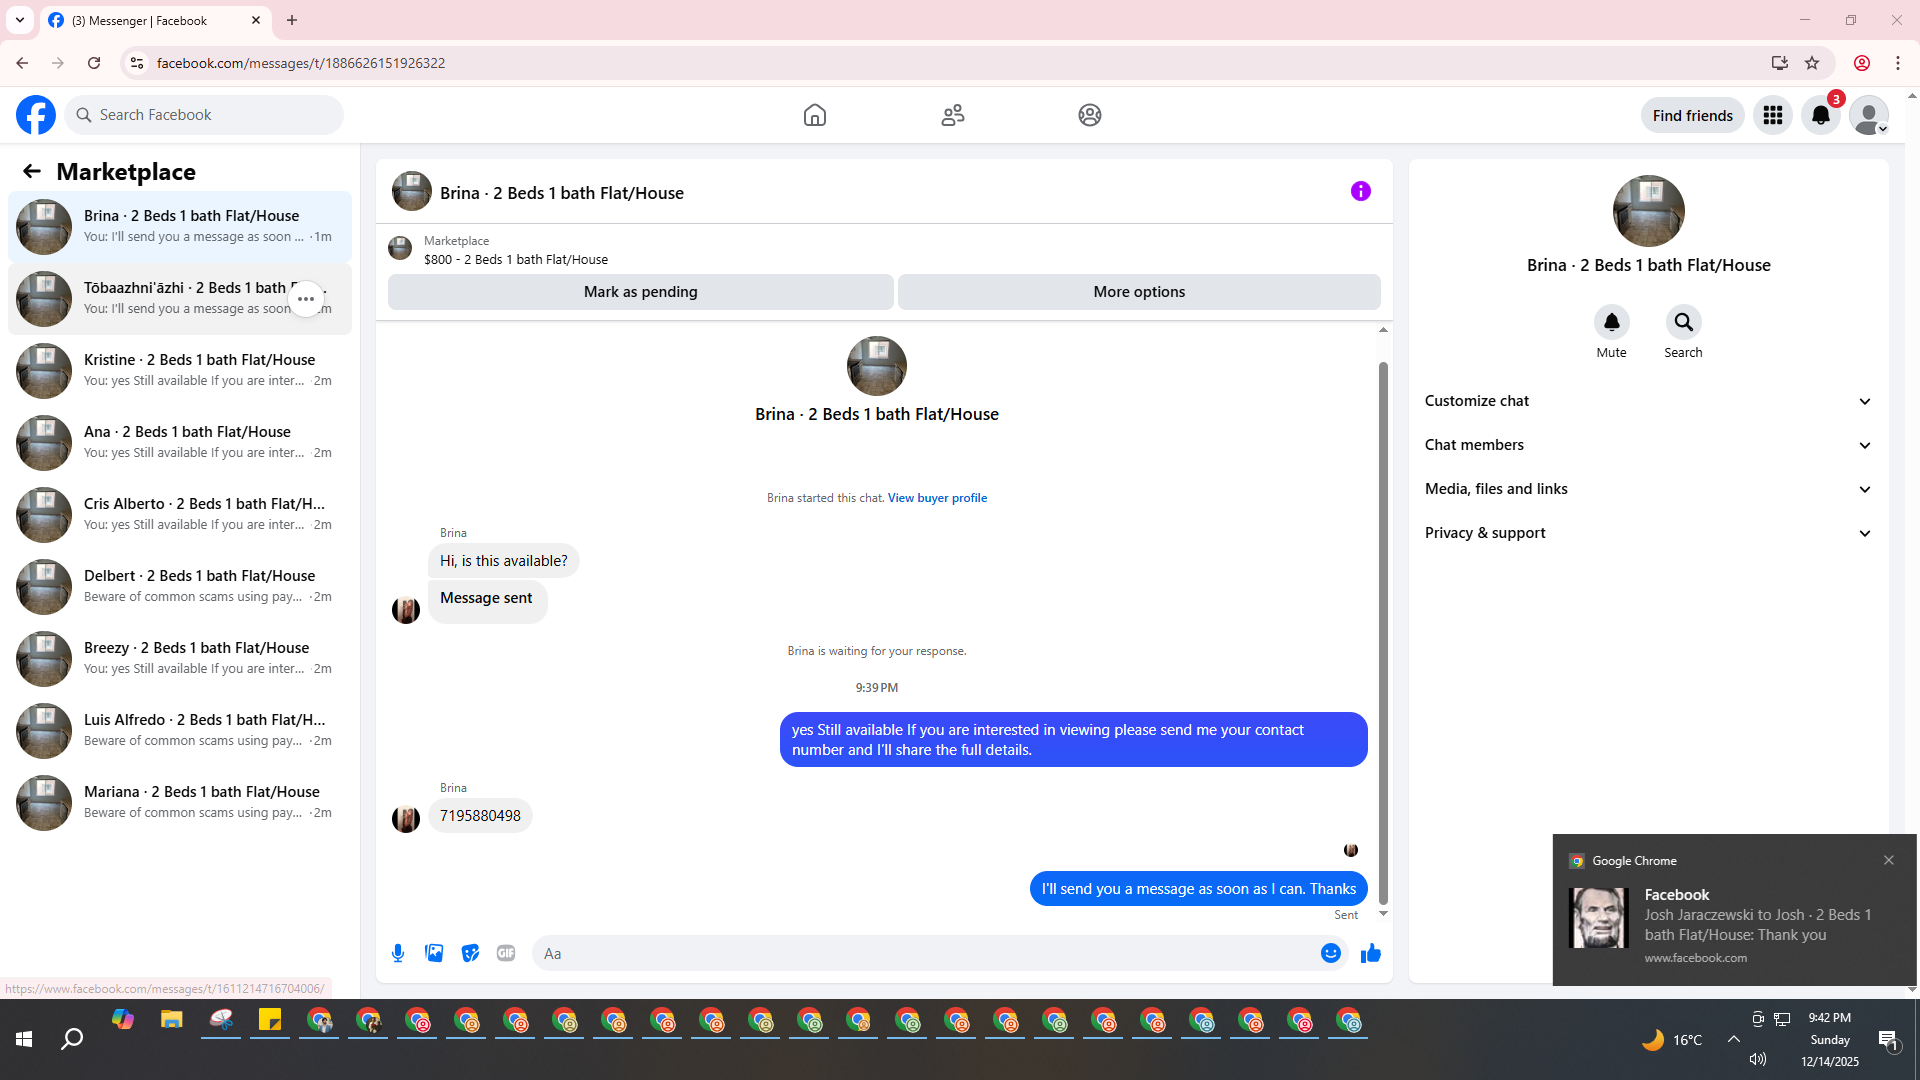Go to Facebook Home tab
1920x1080 pixels.
(x=814, y=115)
